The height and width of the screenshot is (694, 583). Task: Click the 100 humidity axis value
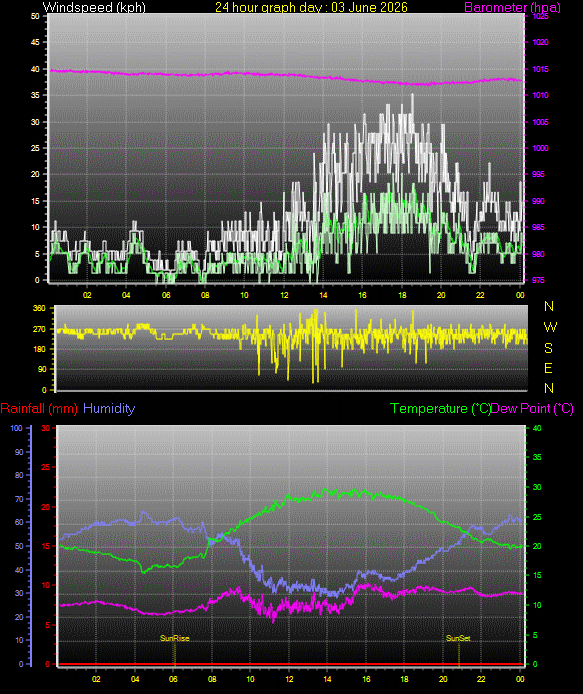(x=16, y=428)
